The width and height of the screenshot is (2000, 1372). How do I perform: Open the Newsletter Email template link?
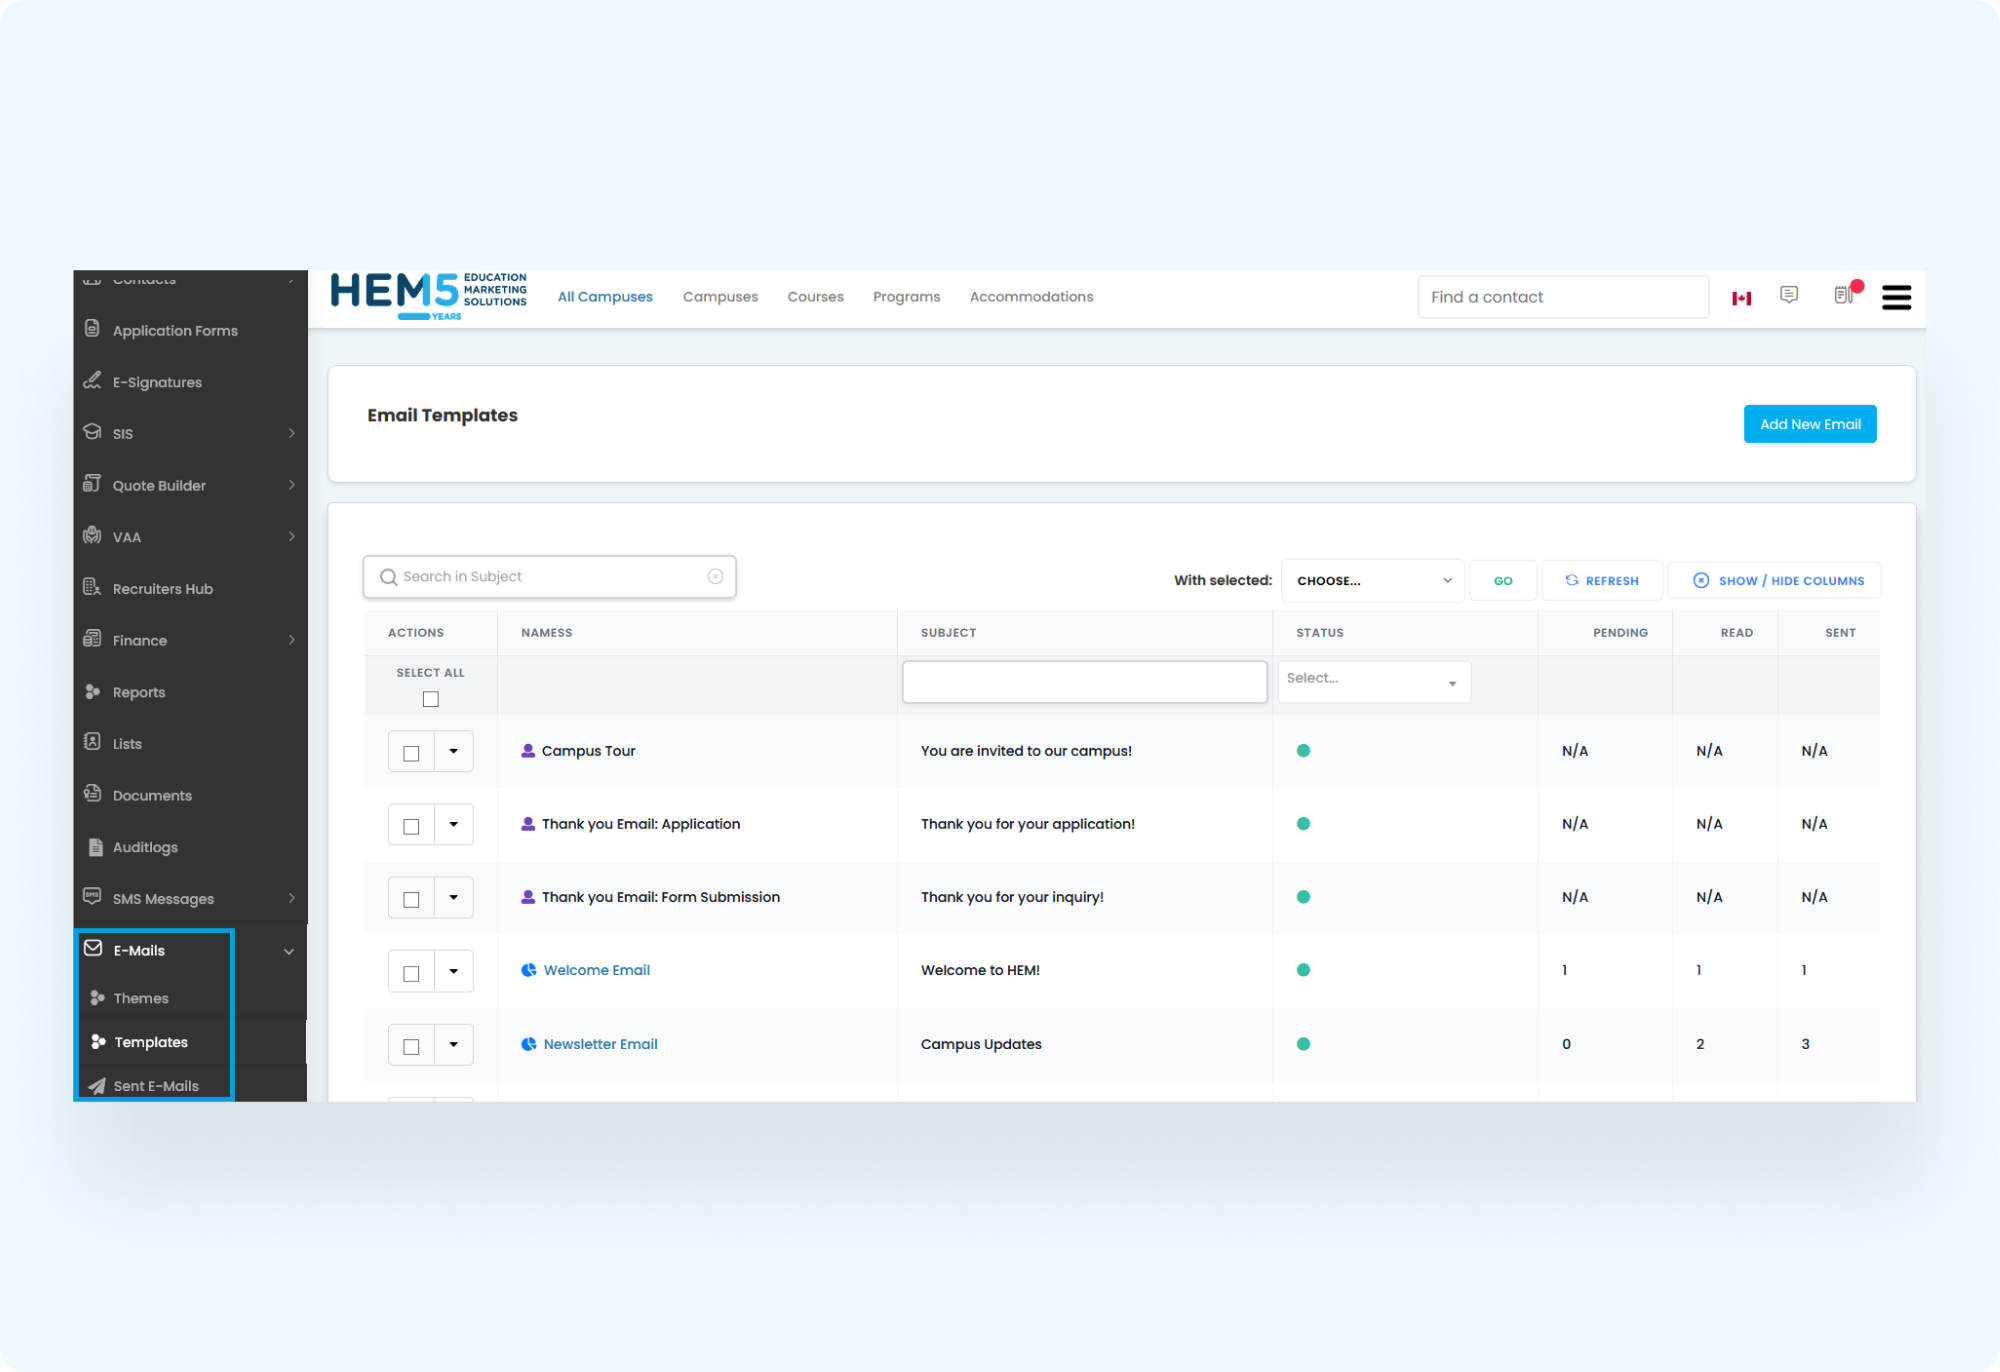600,1044
